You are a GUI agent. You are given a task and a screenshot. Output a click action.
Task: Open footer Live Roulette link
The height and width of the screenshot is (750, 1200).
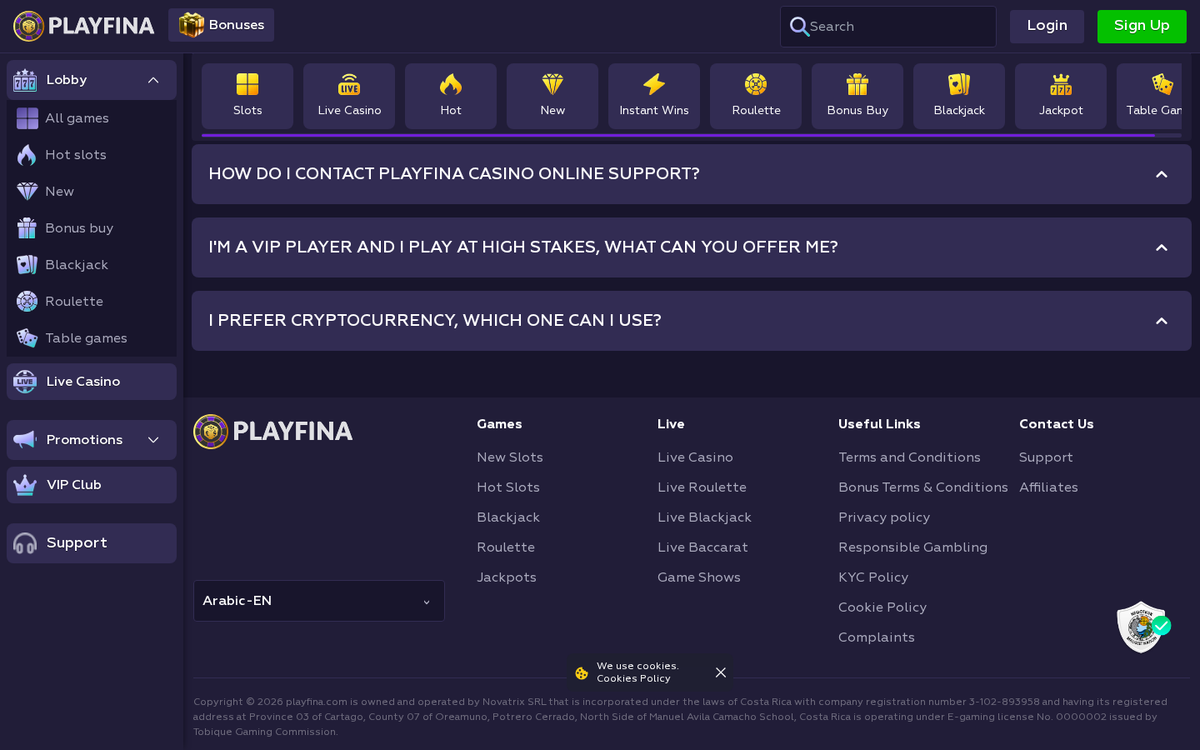click(x=702, y=487)
